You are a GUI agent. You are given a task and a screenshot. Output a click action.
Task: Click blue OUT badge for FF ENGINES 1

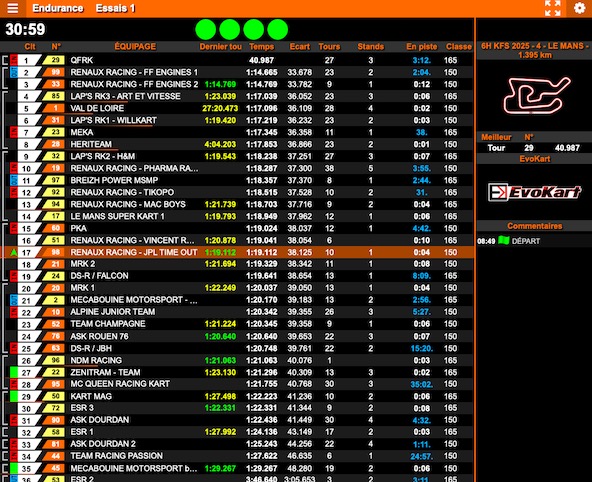[14, 72]
